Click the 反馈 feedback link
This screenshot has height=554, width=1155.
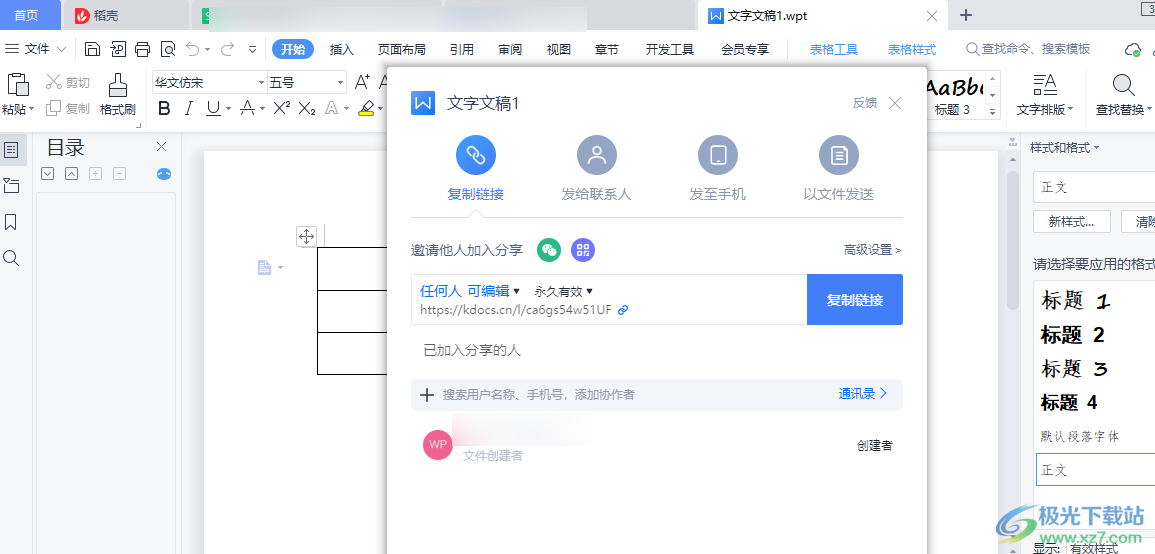(x=865, y=103)
